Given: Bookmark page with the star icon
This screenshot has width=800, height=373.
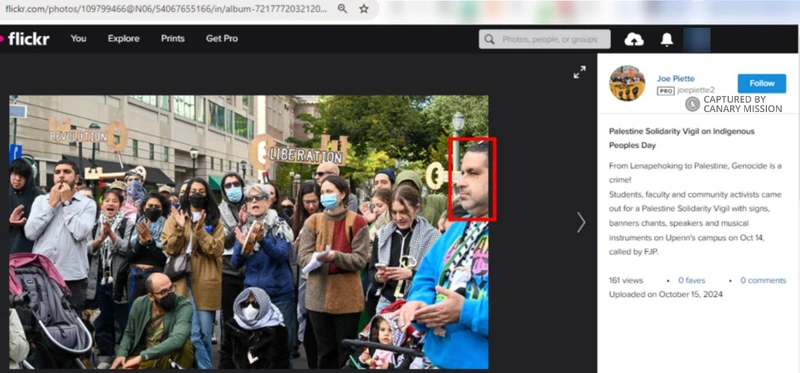Looking at the screenshot, I should [x=364, y=9].
